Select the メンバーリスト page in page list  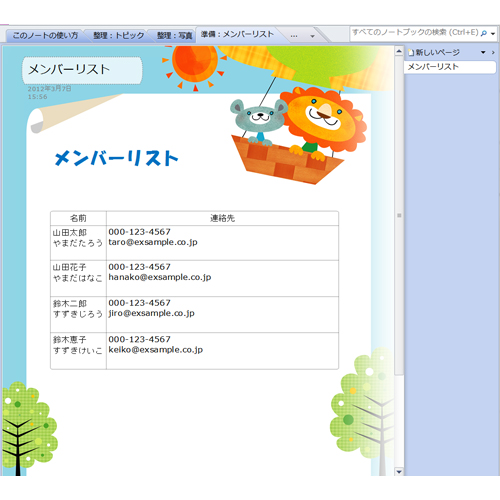point(450,67)
